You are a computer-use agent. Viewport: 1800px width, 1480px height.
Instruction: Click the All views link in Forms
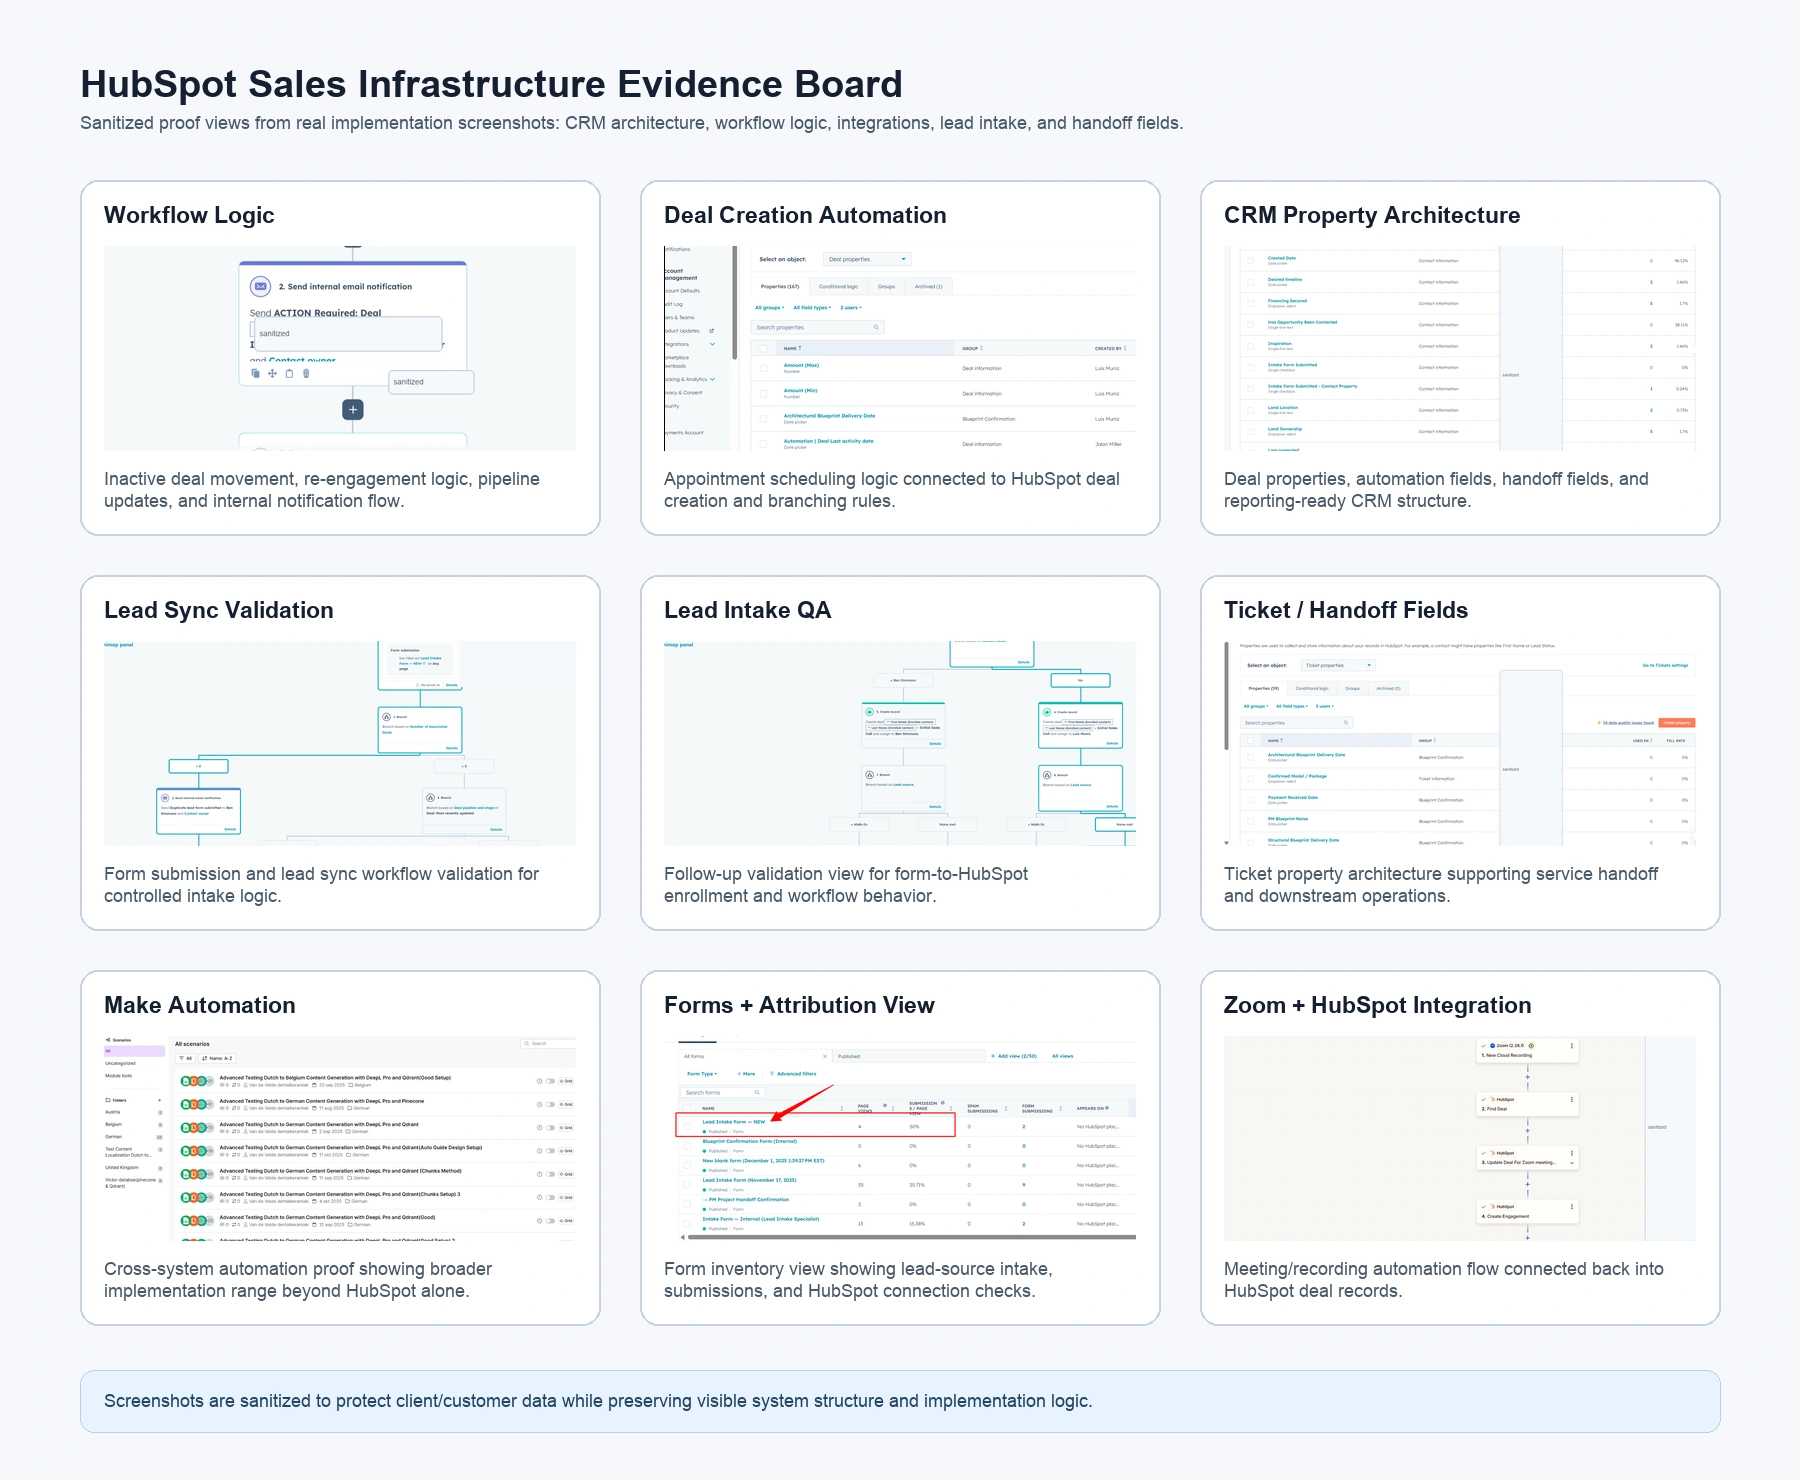click(1062, 1056)
